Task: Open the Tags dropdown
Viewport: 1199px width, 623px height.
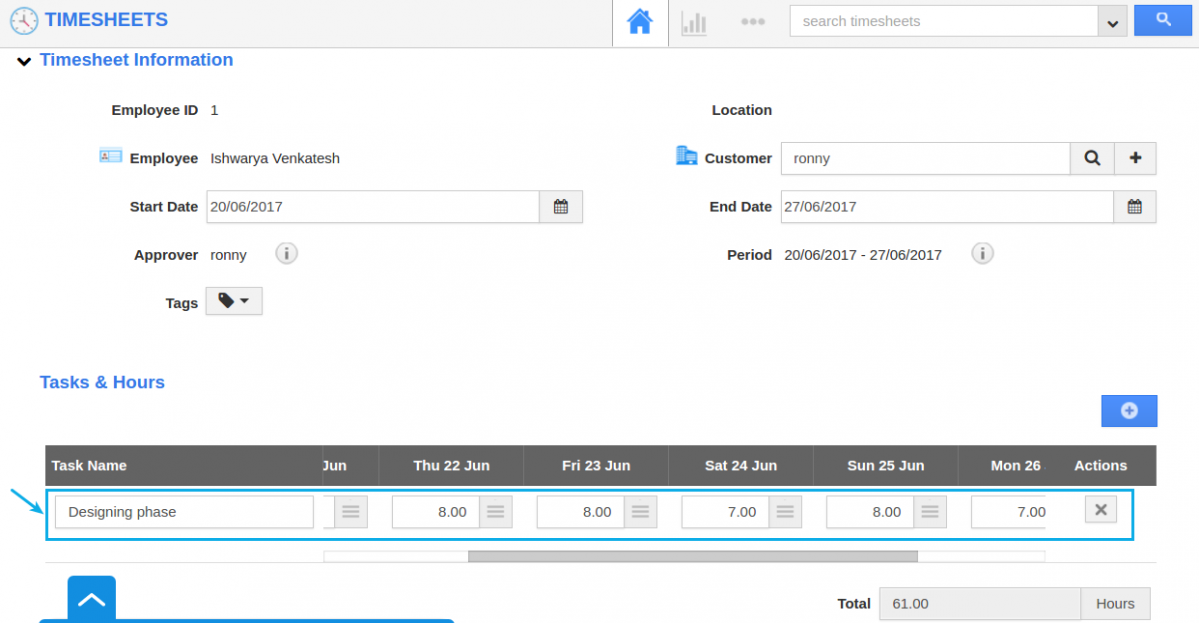Action: click(x=233, y=300)
